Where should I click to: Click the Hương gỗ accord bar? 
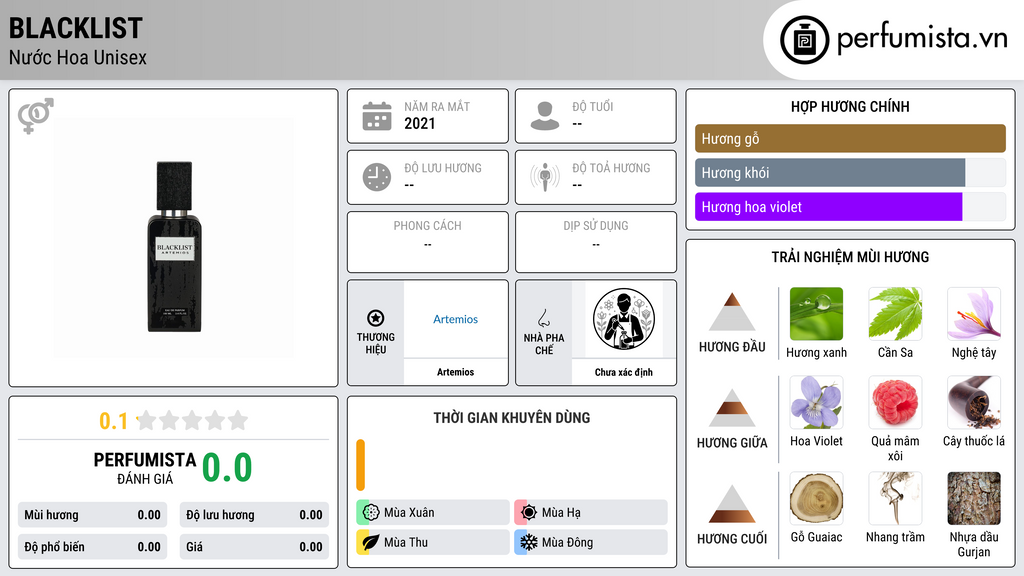tap(850, 138)
